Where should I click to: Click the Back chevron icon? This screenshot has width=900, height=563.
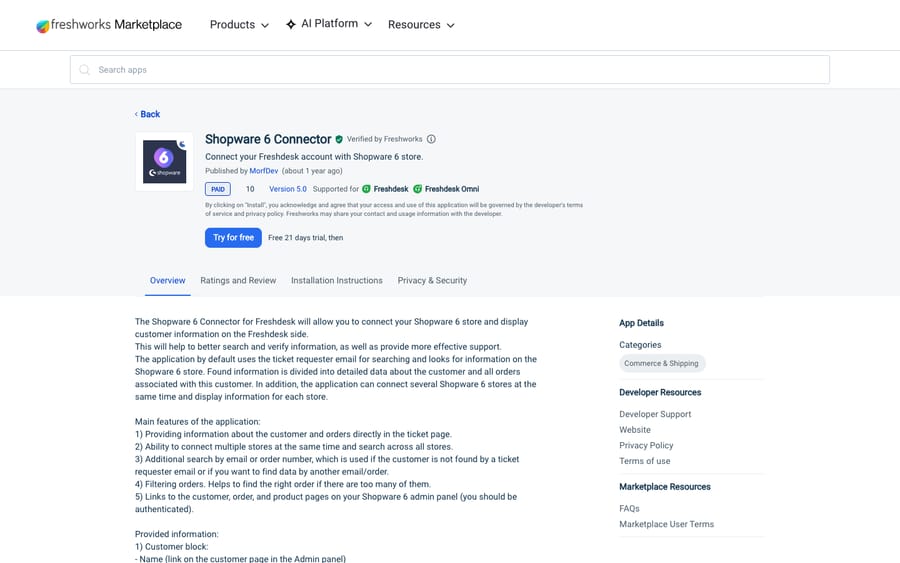136,114
